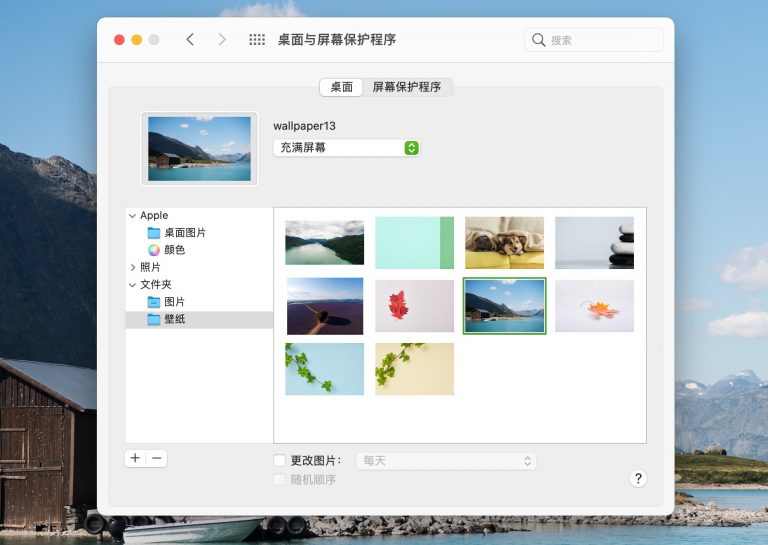Go back with the left chevron
Image resolution: width=768 pixels, height=545 pixels.
click(191, 40)
